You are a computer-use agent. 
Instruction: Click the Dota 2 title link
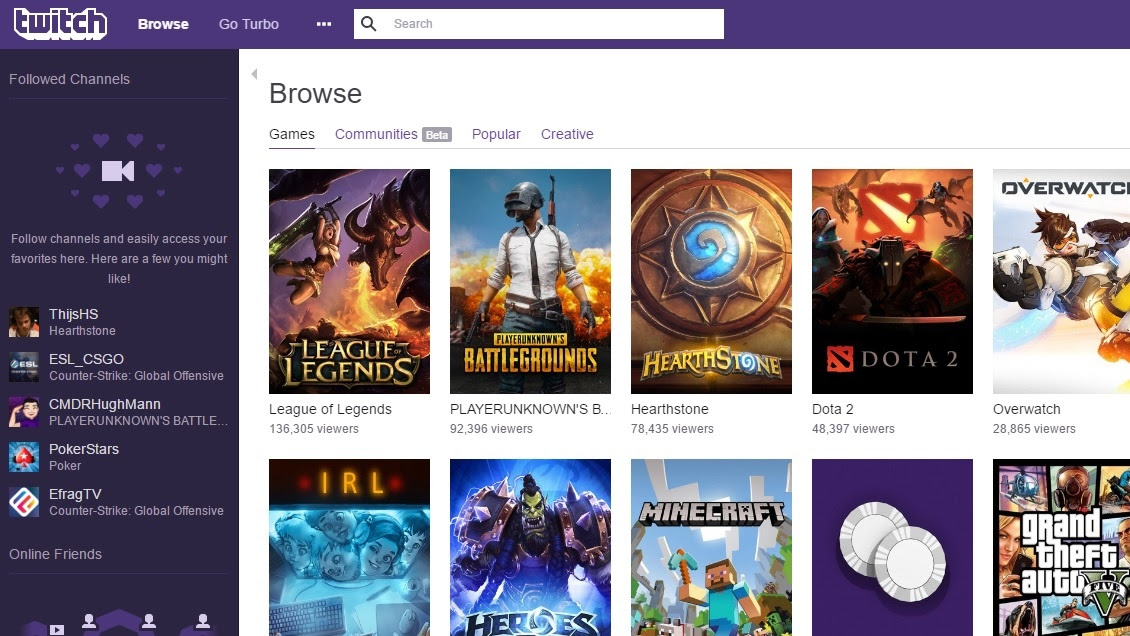832,409
